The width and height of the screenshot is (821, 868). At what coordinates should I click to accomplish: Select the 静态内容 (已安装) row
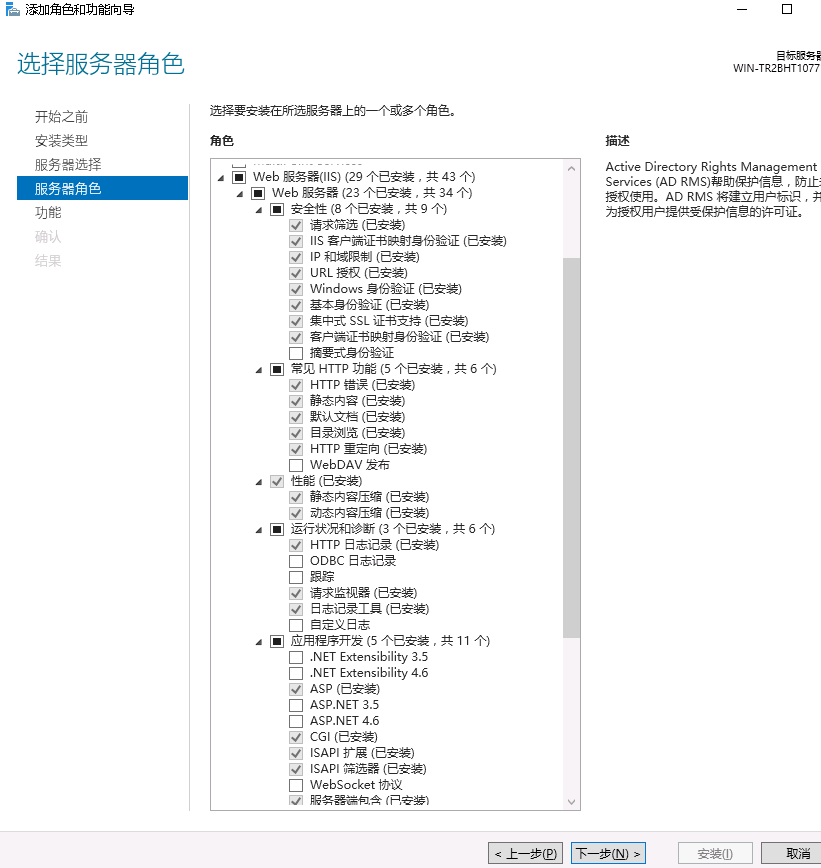[x=357, y=401]
